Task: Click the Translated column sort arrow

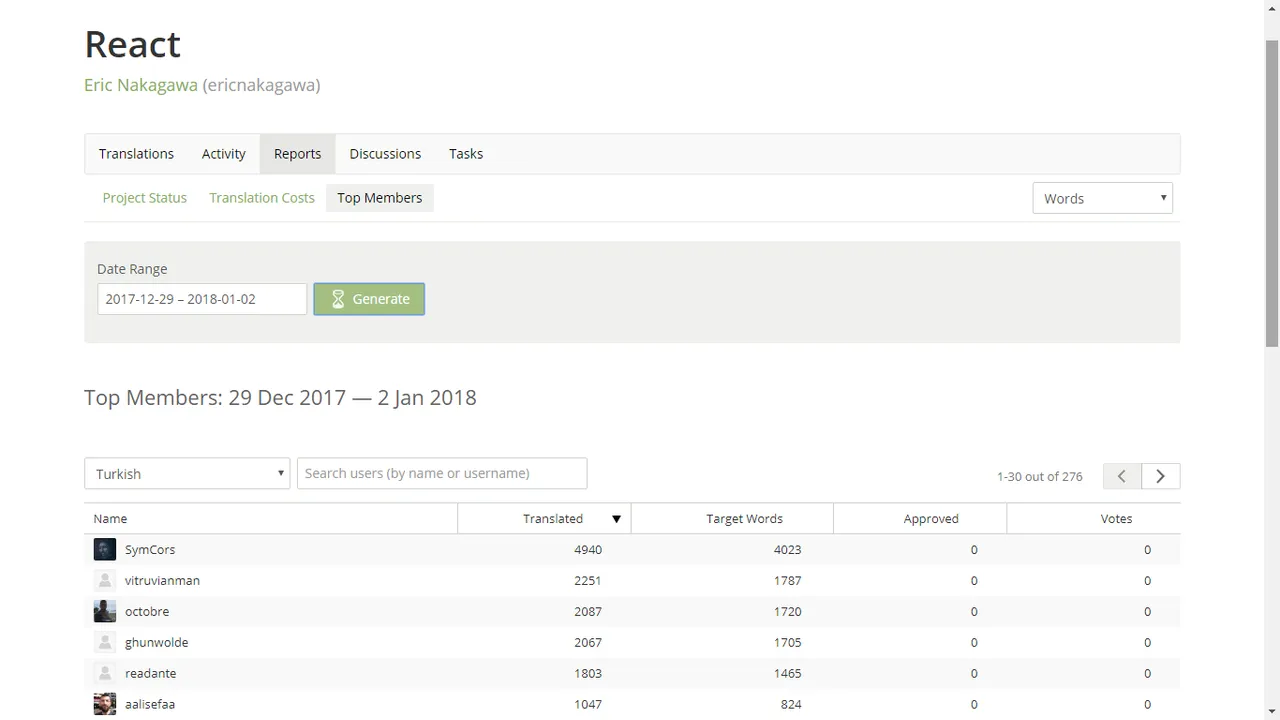Action: pos(616,519)
